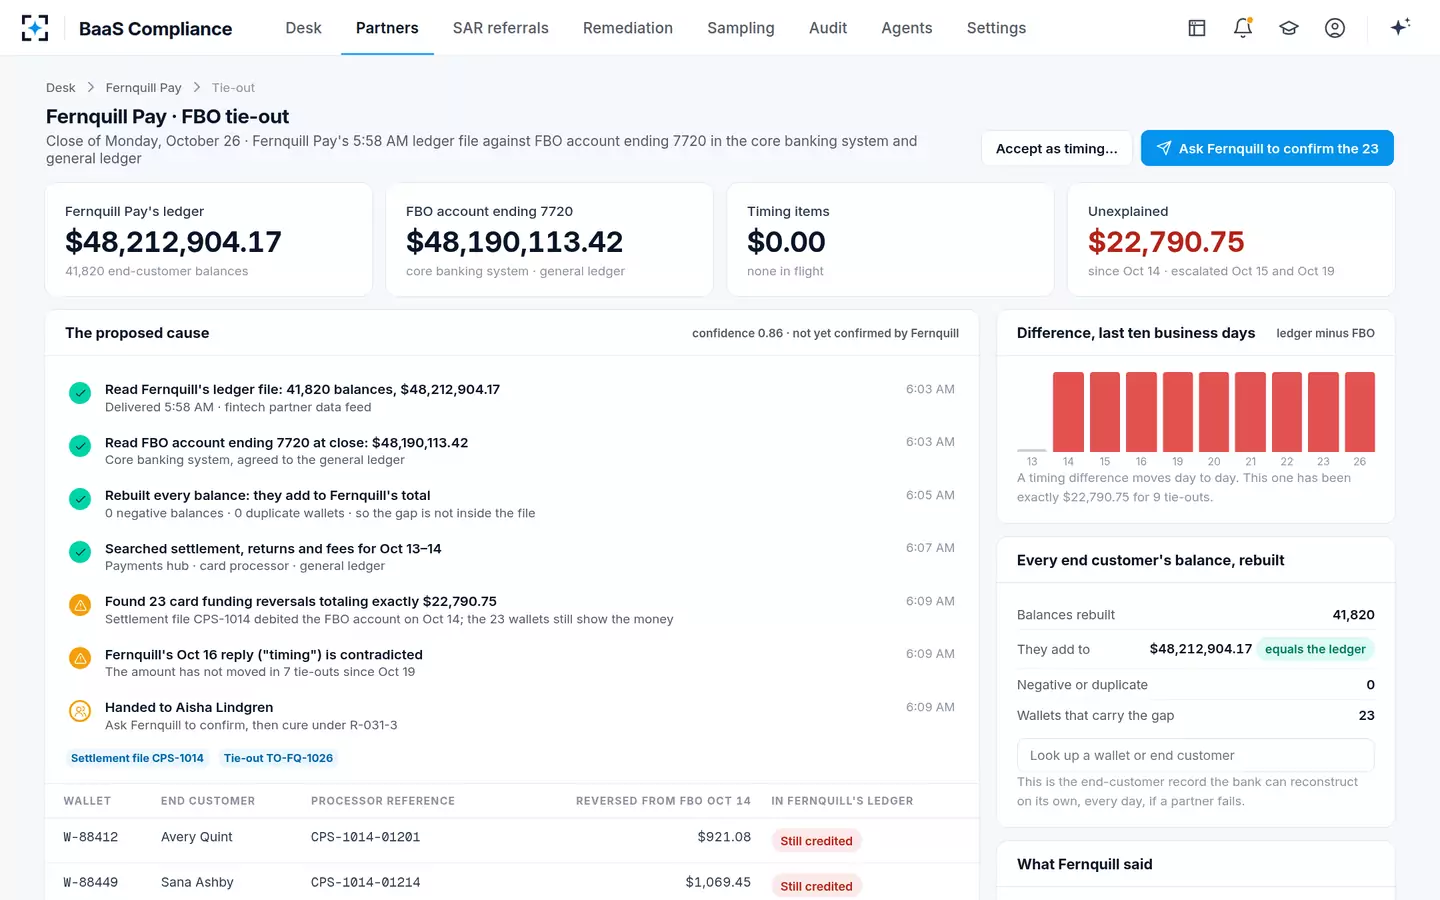Switch to the Desk tab
Screen dimensions: 1440x900
point(303,28)
